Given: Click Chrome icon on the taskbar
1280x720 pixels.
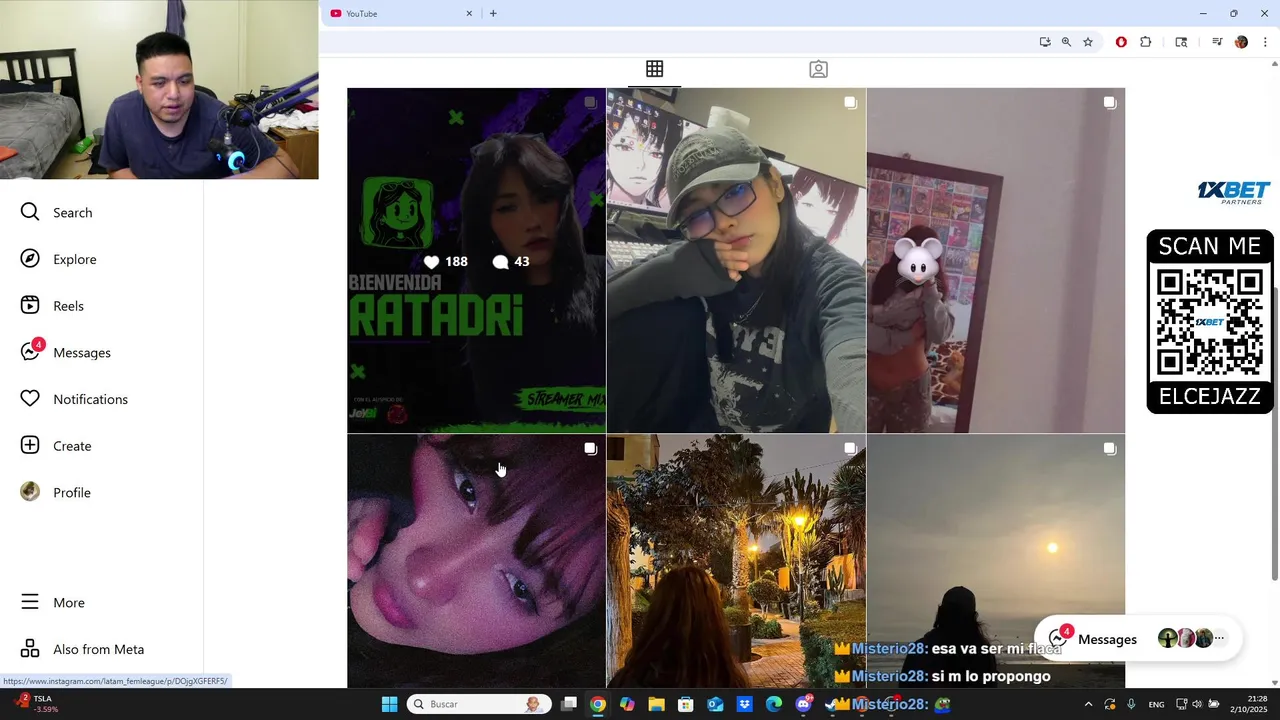Looking at the screenshot, I should (x=597, y=704).
